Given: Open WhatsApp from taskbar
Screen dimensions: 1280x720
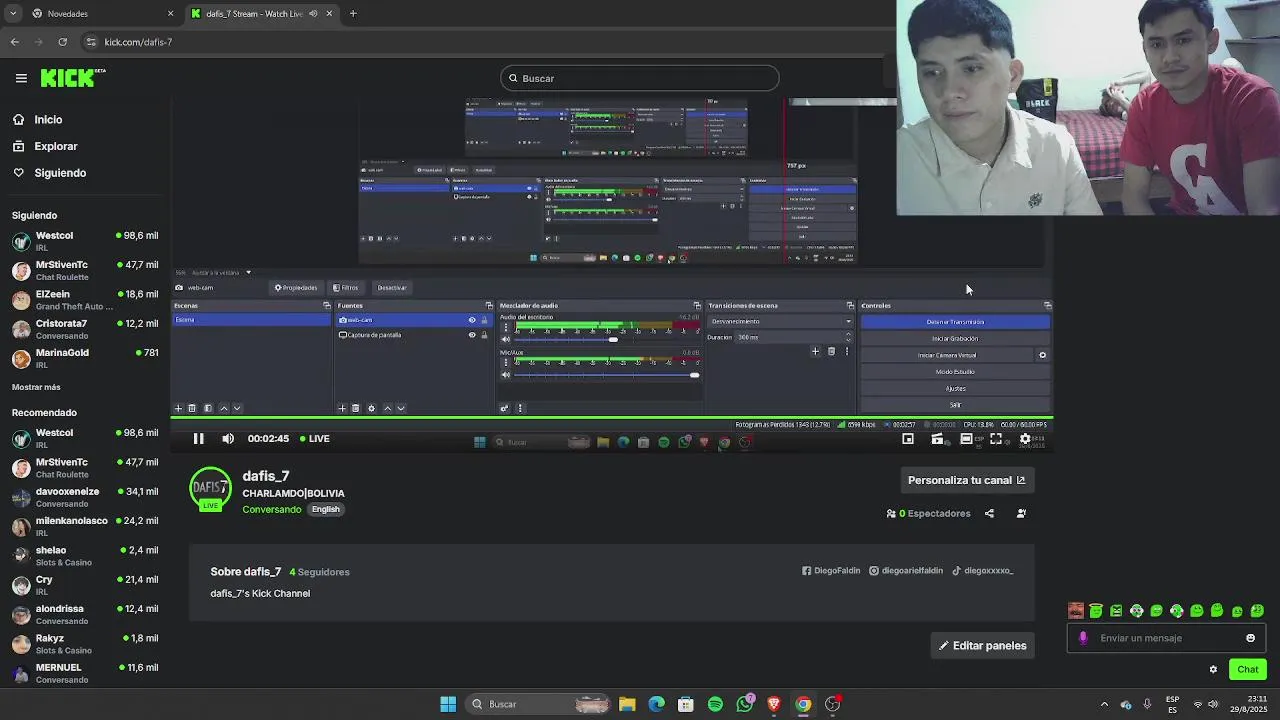Looking at the screenshot, I should click(x=745, y=704).
